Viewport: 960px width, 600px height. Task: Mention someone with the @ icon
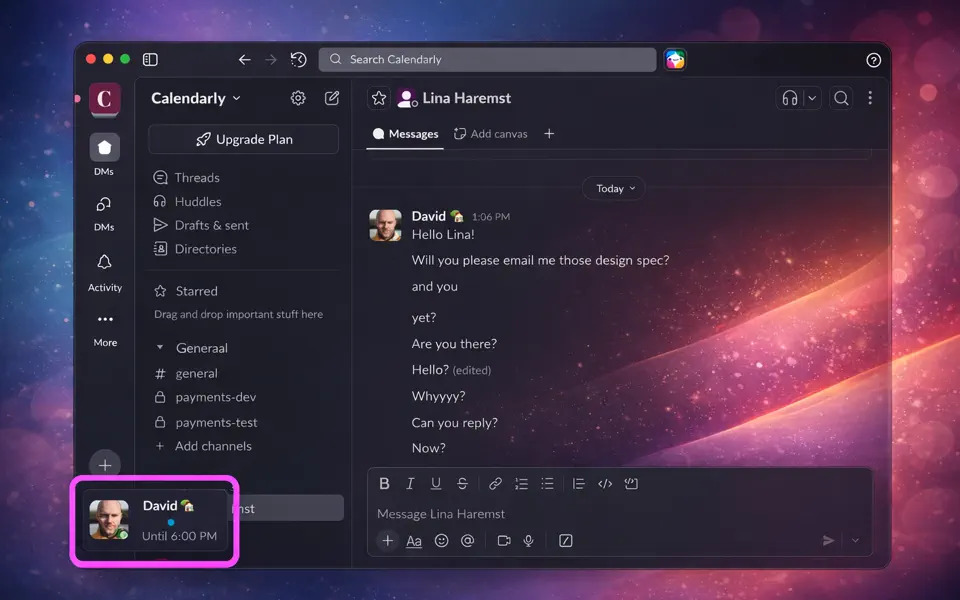tap(468, 541)
